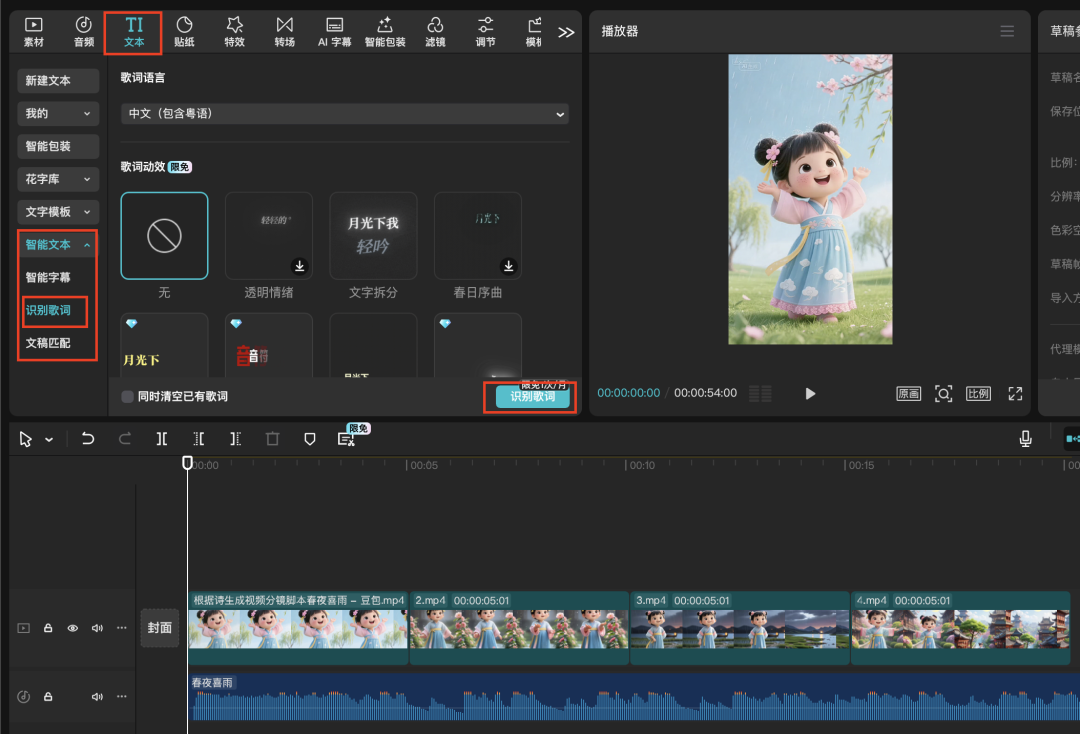1080x734 pixels.
Task: Click the undo arrow in timeline toolbar
Action: [x=88, y=439]
